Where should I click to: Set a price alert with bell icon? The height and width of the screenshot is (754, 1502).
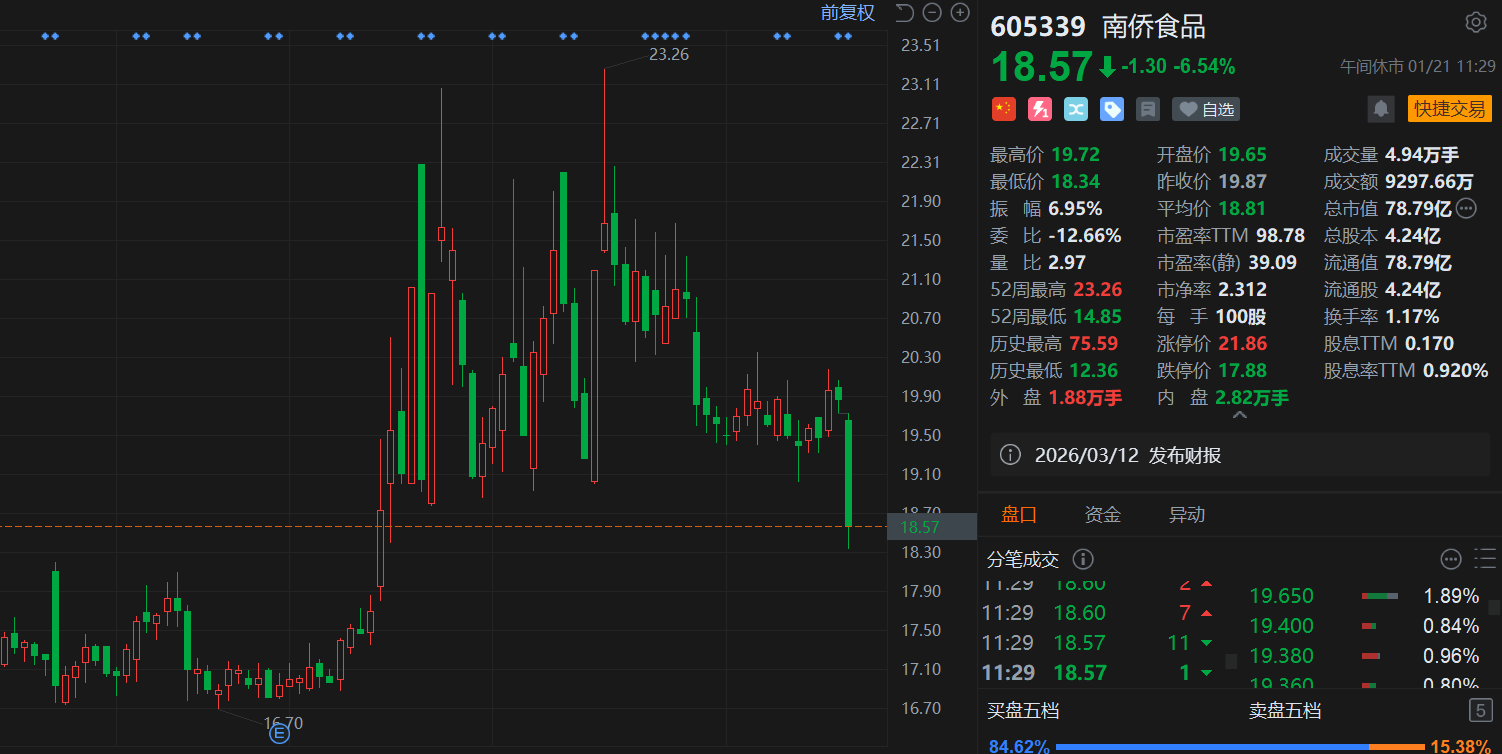pos(1381,109)
